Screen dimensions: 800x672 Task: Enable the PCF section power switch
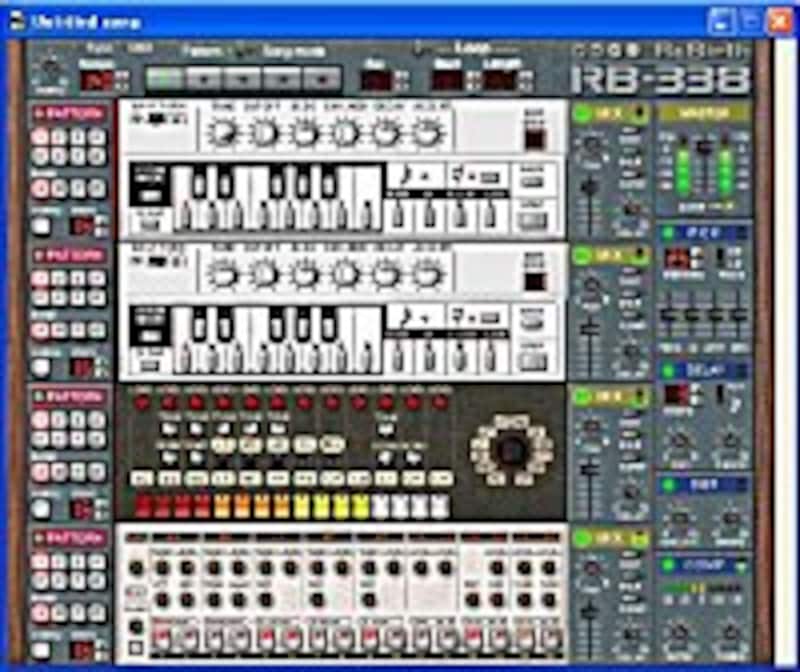667,232
